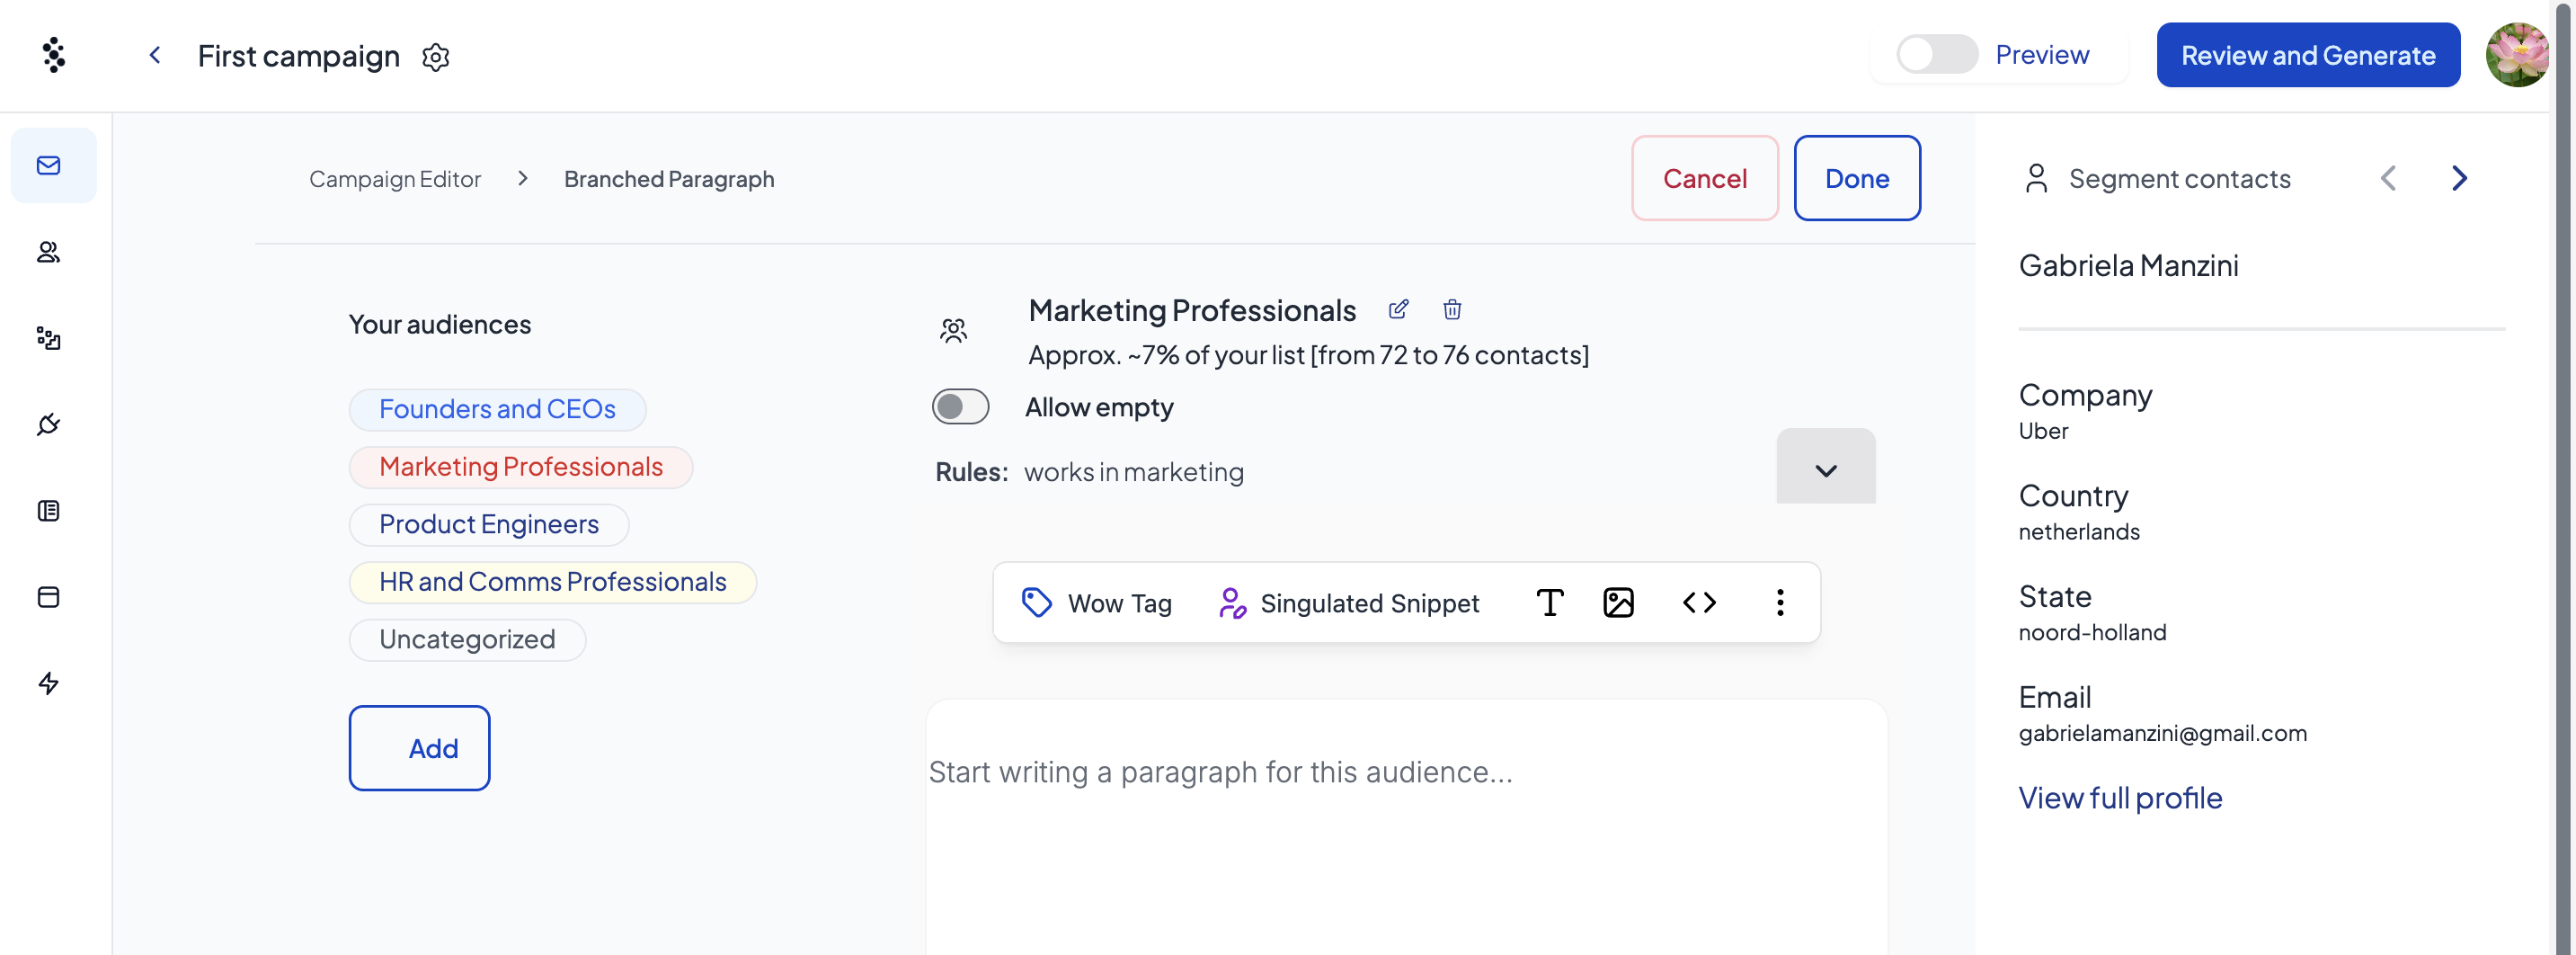Toggle the Allow empty switch

tap(960, 407)
